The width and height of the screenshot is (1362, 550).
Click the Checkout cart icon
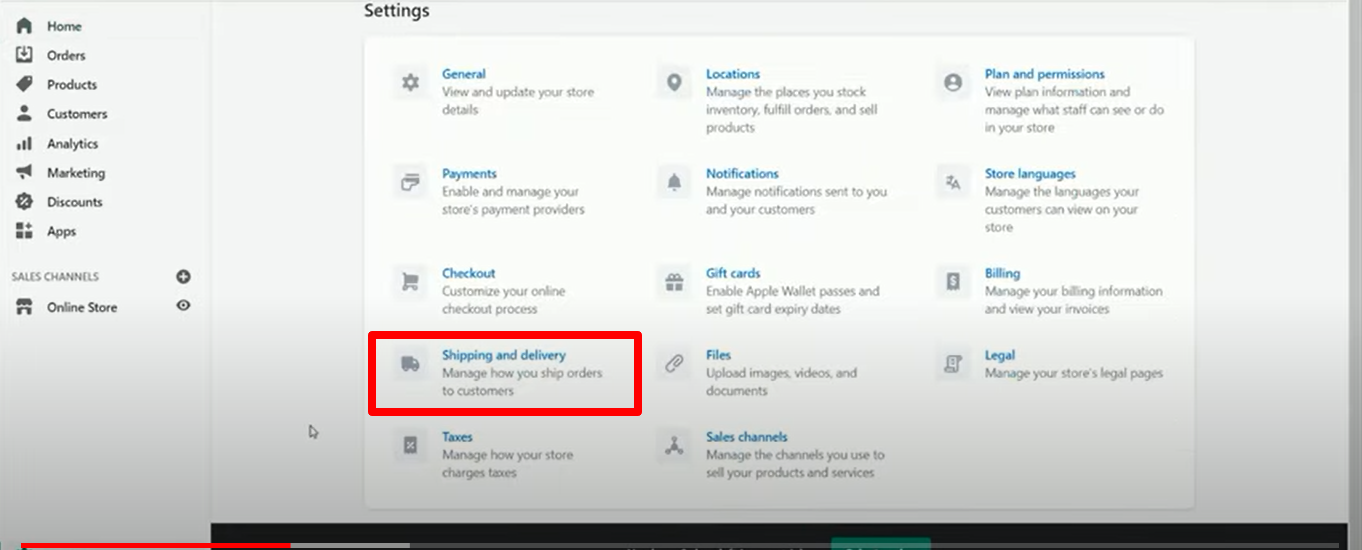410,282
